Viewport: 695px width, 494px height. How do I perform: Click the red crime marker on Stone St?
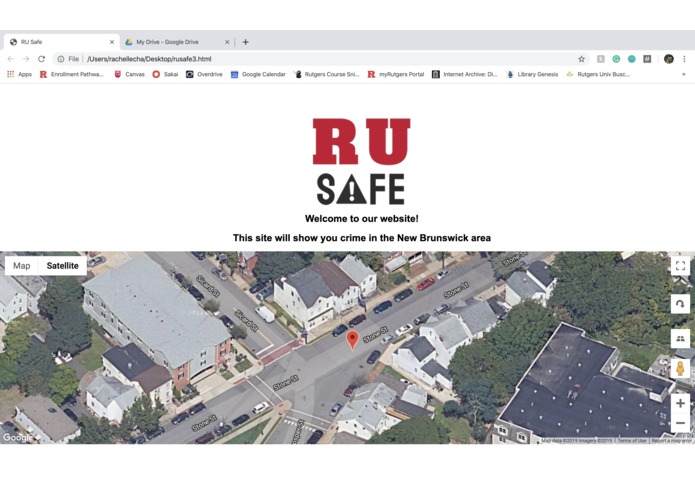(352, 339)
